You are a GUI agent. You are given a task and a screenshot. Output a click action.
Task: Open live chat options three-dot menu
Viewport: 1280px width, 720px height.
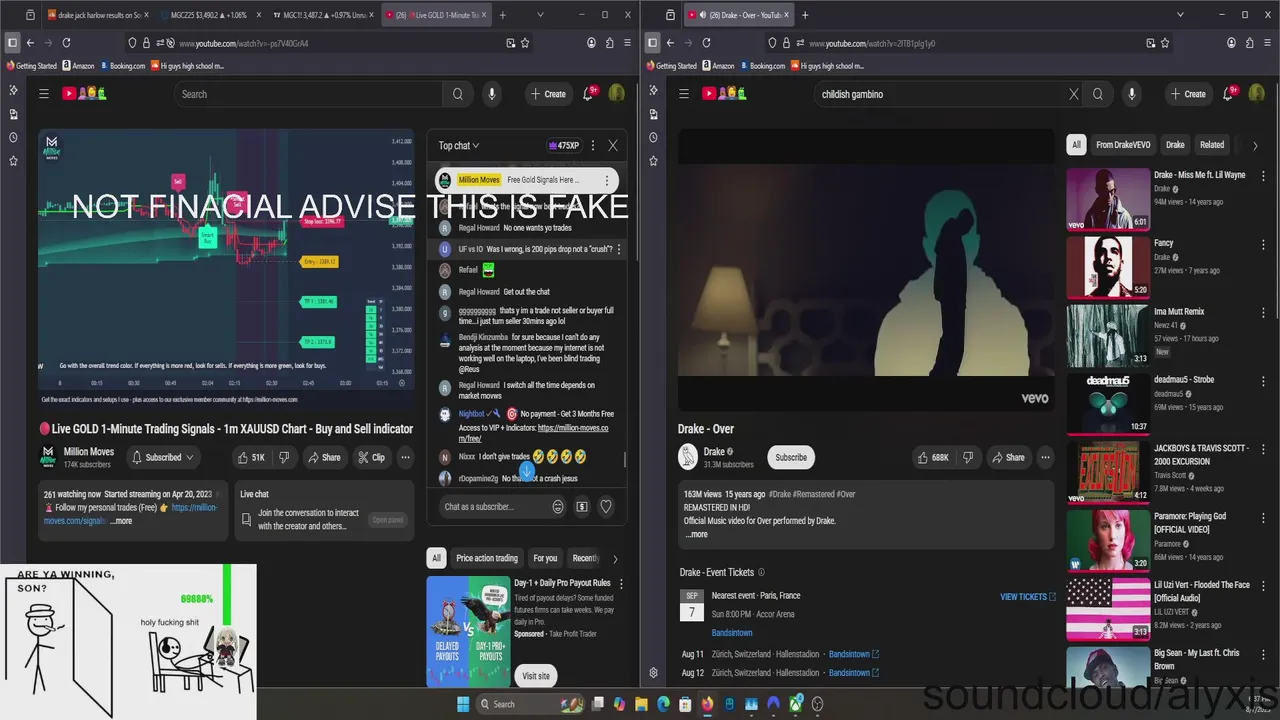(593, 145)
